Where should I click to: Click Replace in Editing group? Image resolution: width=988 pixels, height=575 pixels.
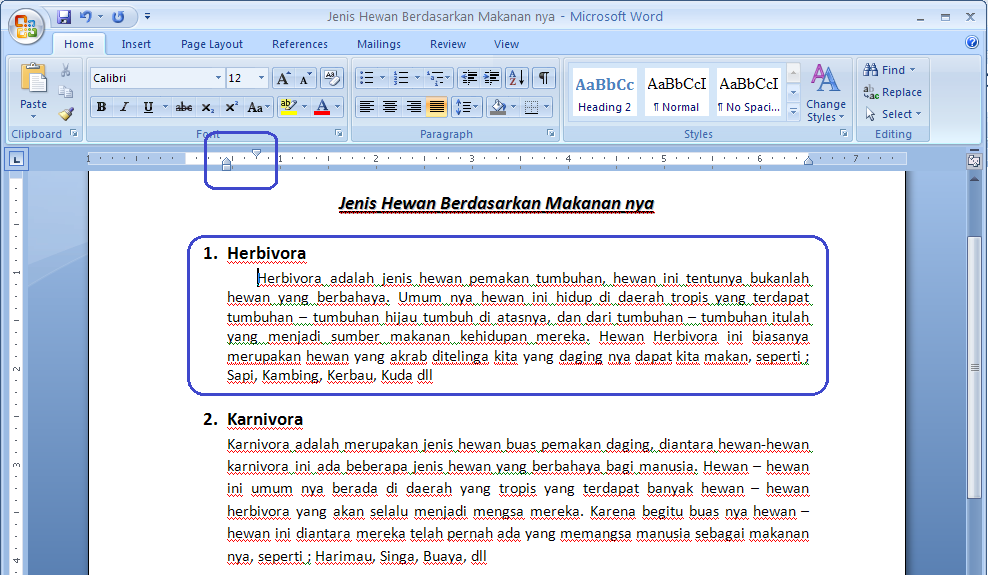pos(892,92)
